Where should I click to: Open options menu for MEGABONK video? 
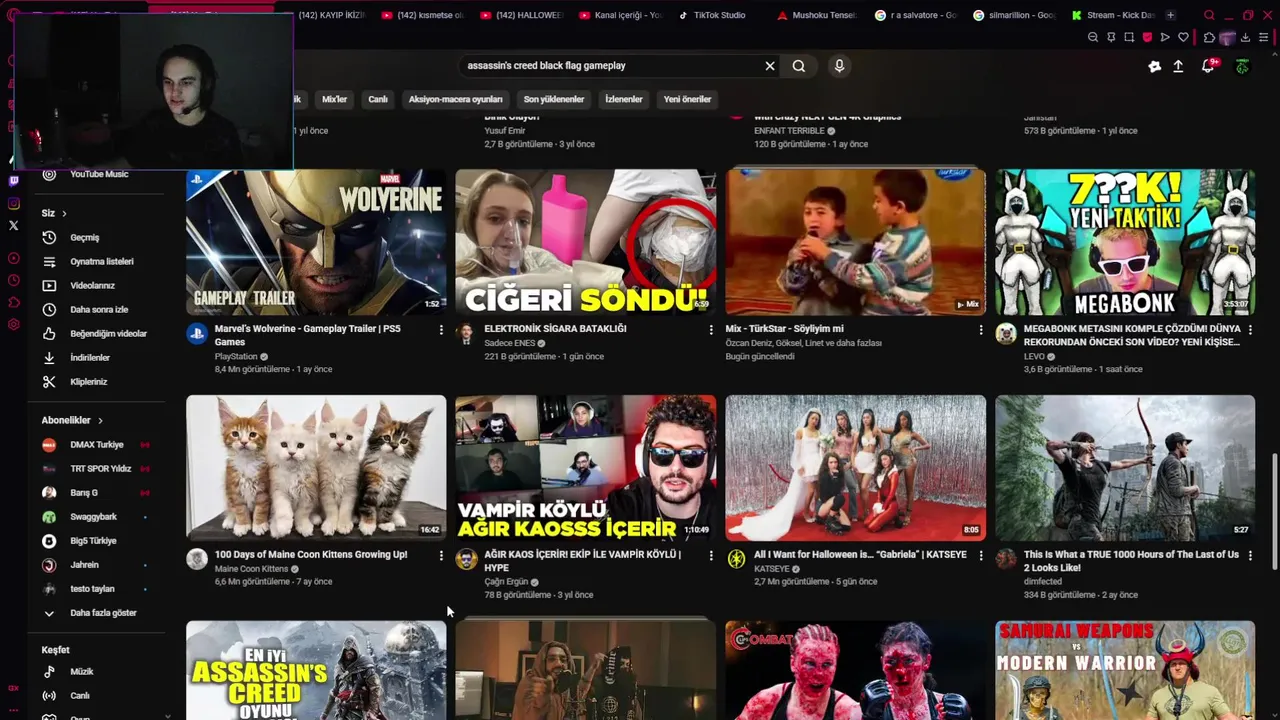(1250, 330)
